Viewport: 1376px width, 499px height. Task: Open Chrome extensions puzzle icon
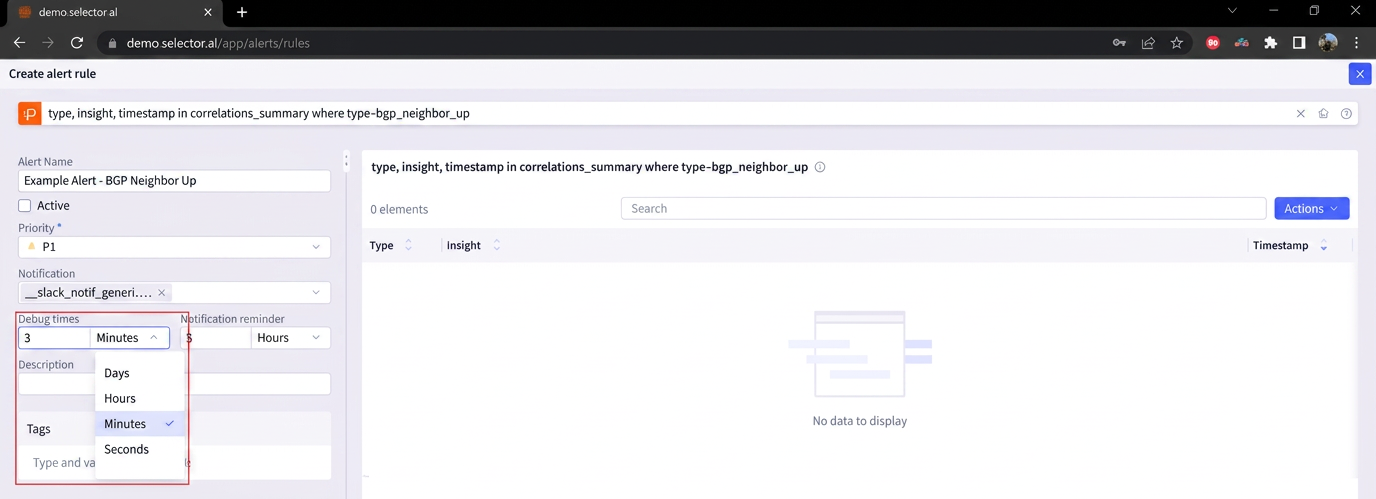(1270, 43)
